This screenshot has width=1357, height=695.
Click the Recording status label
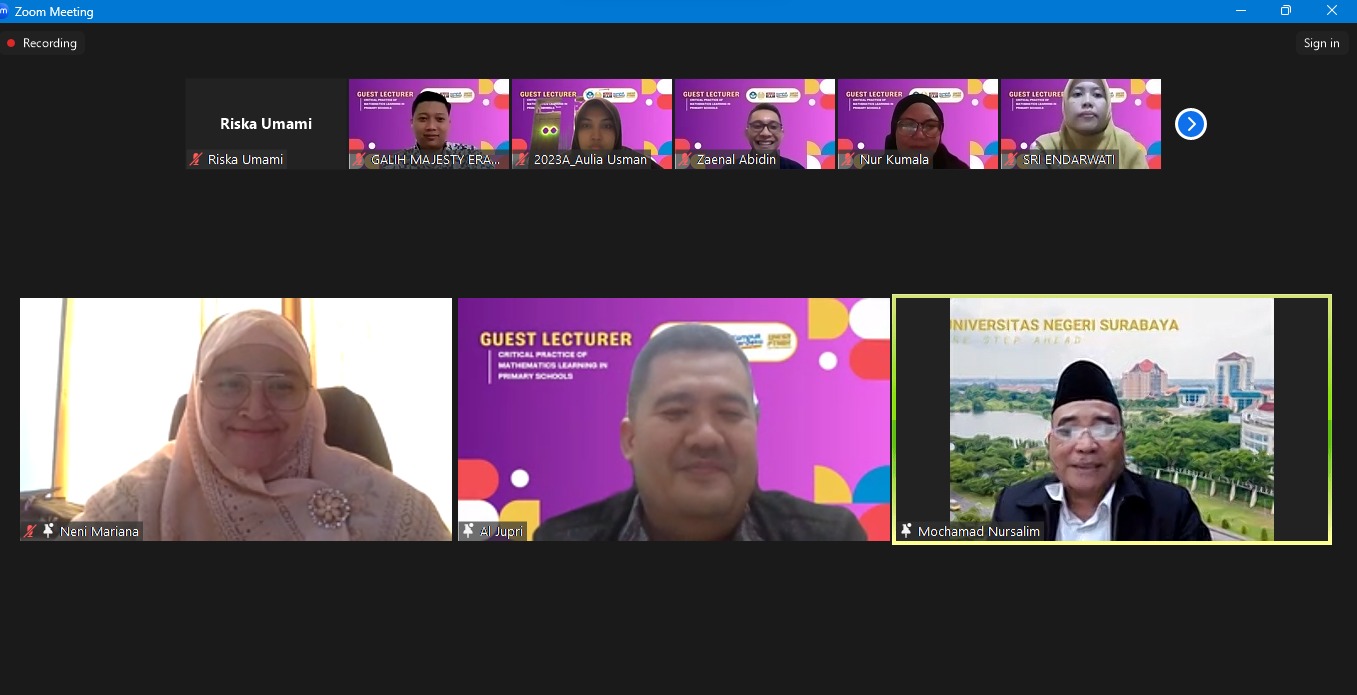click(49, 43)
